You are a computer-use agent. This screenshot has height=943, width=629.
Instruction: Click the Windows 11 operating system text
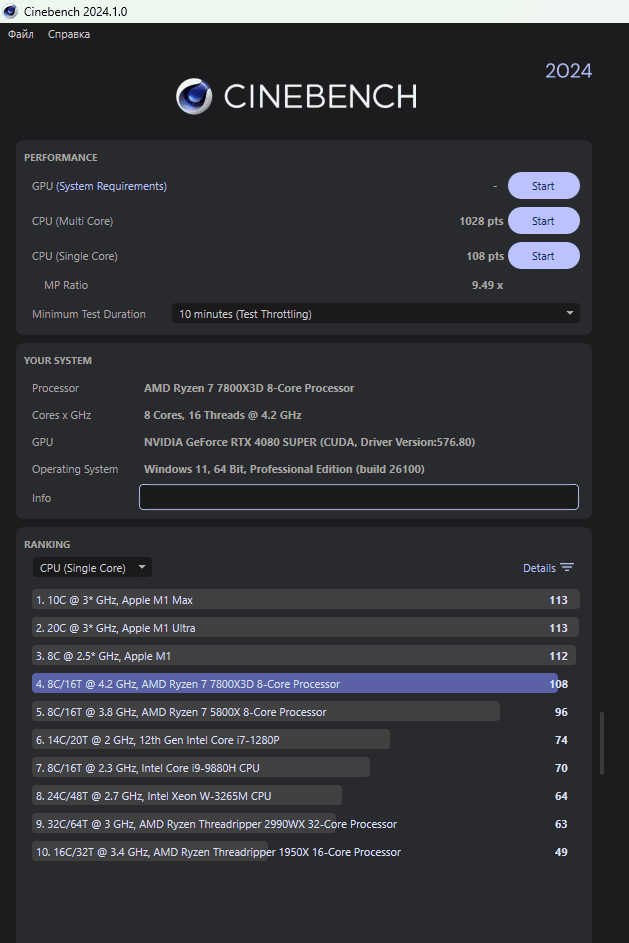[x=284, y=469]
